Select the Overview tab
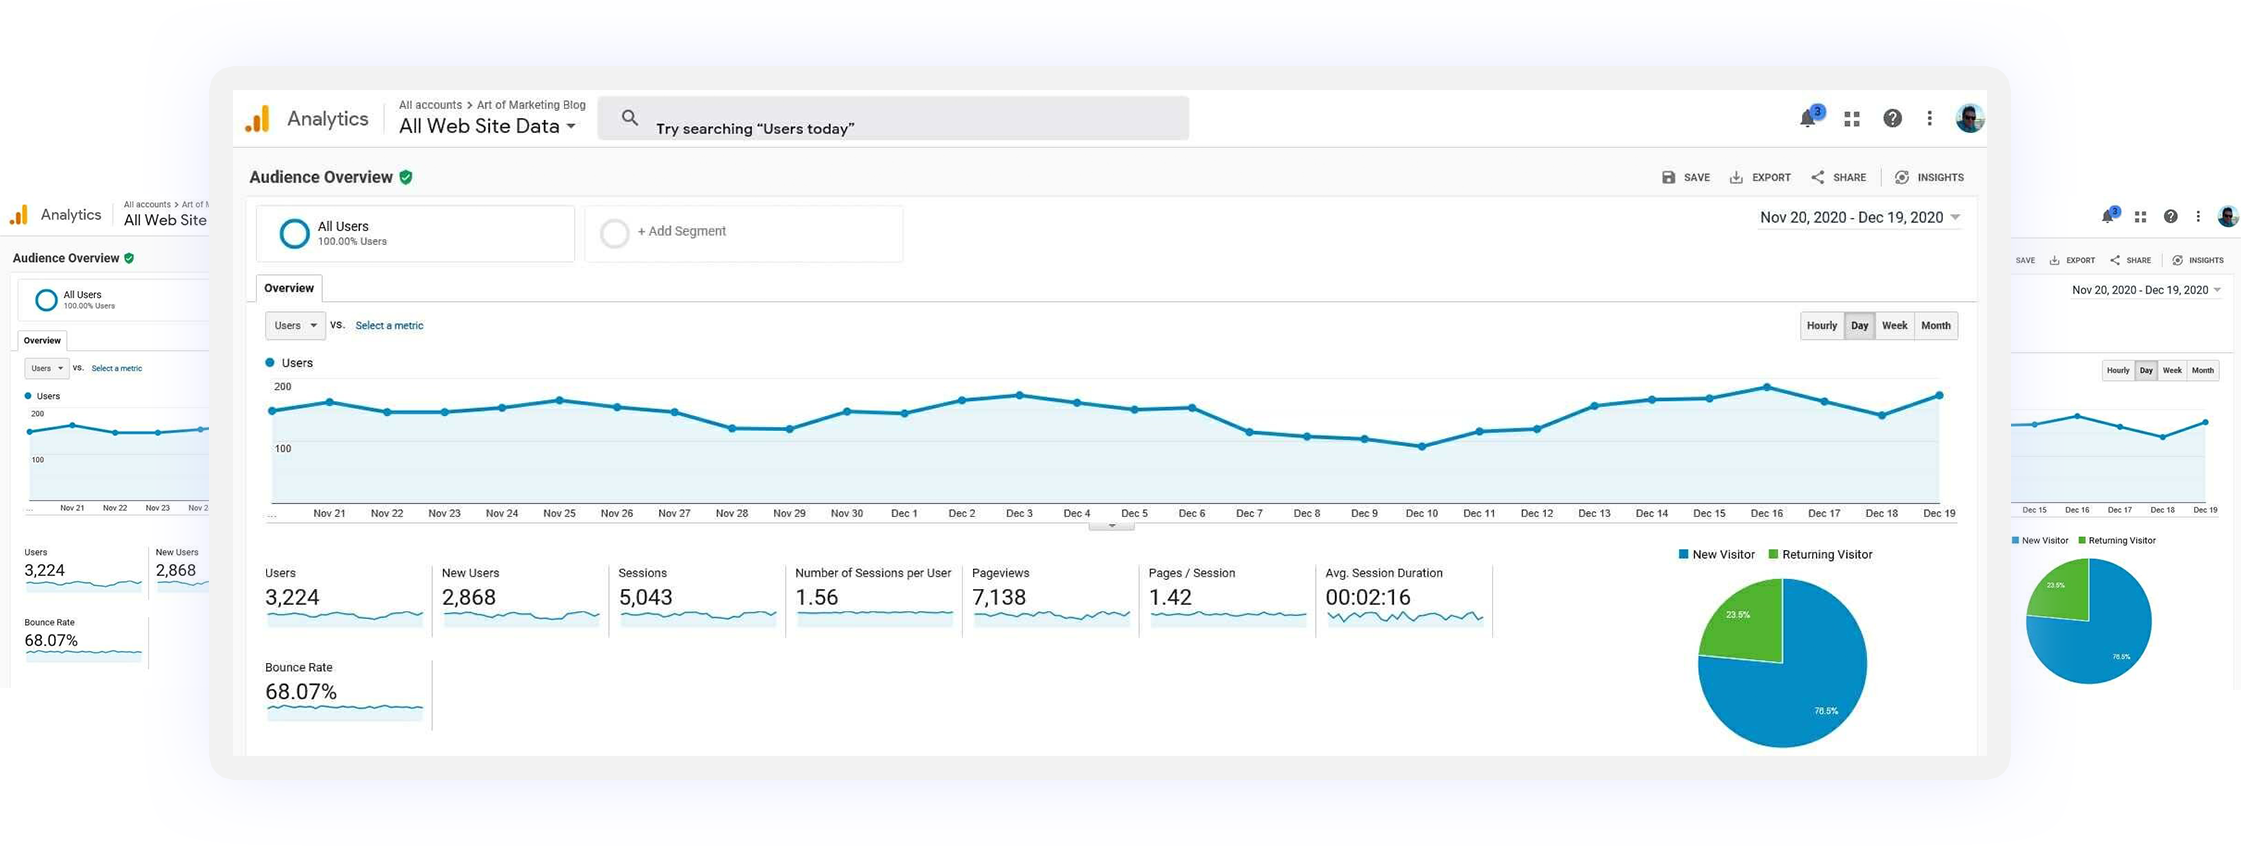This screenshot has height=846, width=2241. [x=289, y=288]
